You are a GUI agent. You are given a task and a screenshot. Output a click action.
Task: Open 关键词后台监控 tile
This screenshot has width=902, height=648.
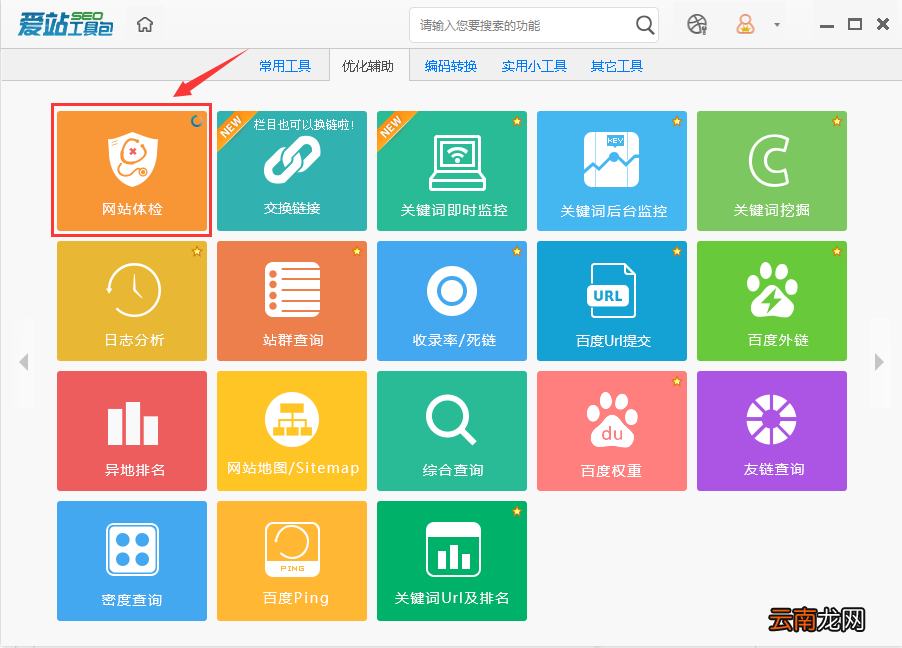point(611,171)
